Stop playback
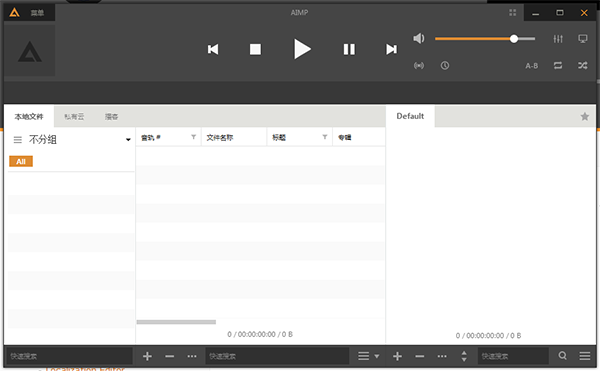The image size is (600, 371). 255,49
